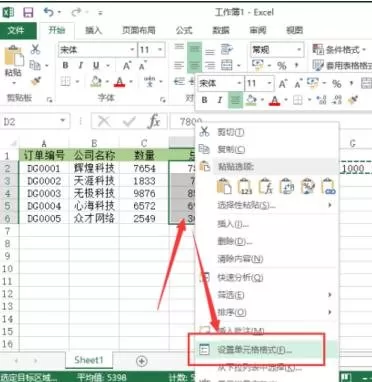Click the ribbon fill color bucket icon

coord(96,81)
